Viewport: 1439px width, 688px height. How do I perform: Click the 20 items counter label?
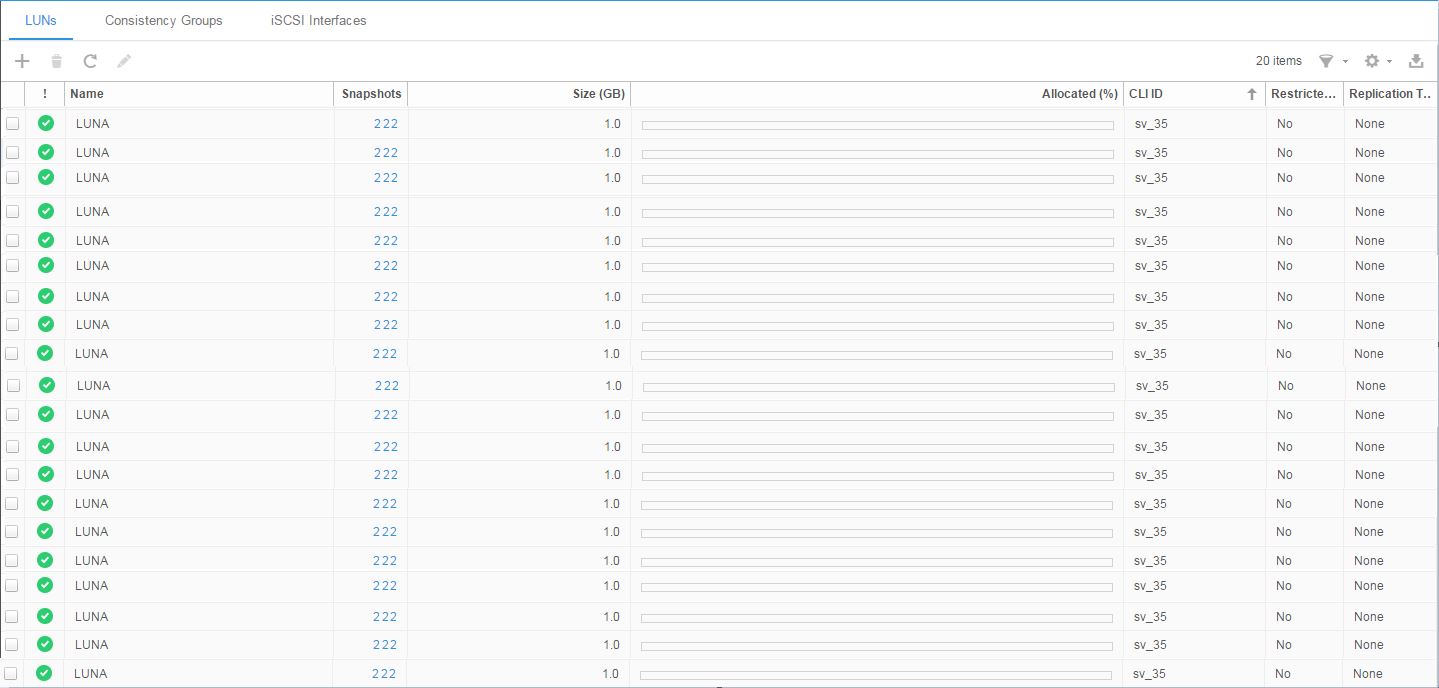pyautogui.click(x=1278, y=60)
